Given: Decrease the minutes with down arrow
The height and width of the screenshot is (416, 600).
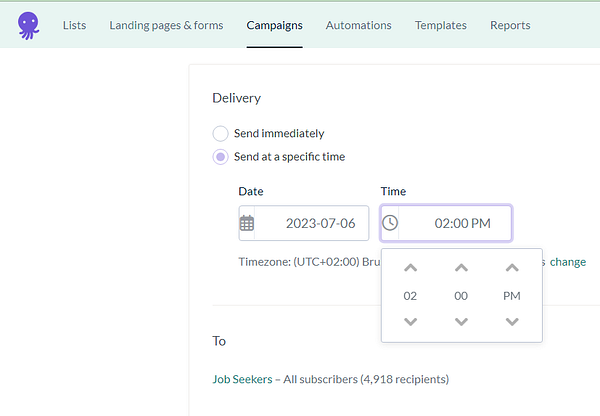Looking at the screenshot, I should click(461, 321).
